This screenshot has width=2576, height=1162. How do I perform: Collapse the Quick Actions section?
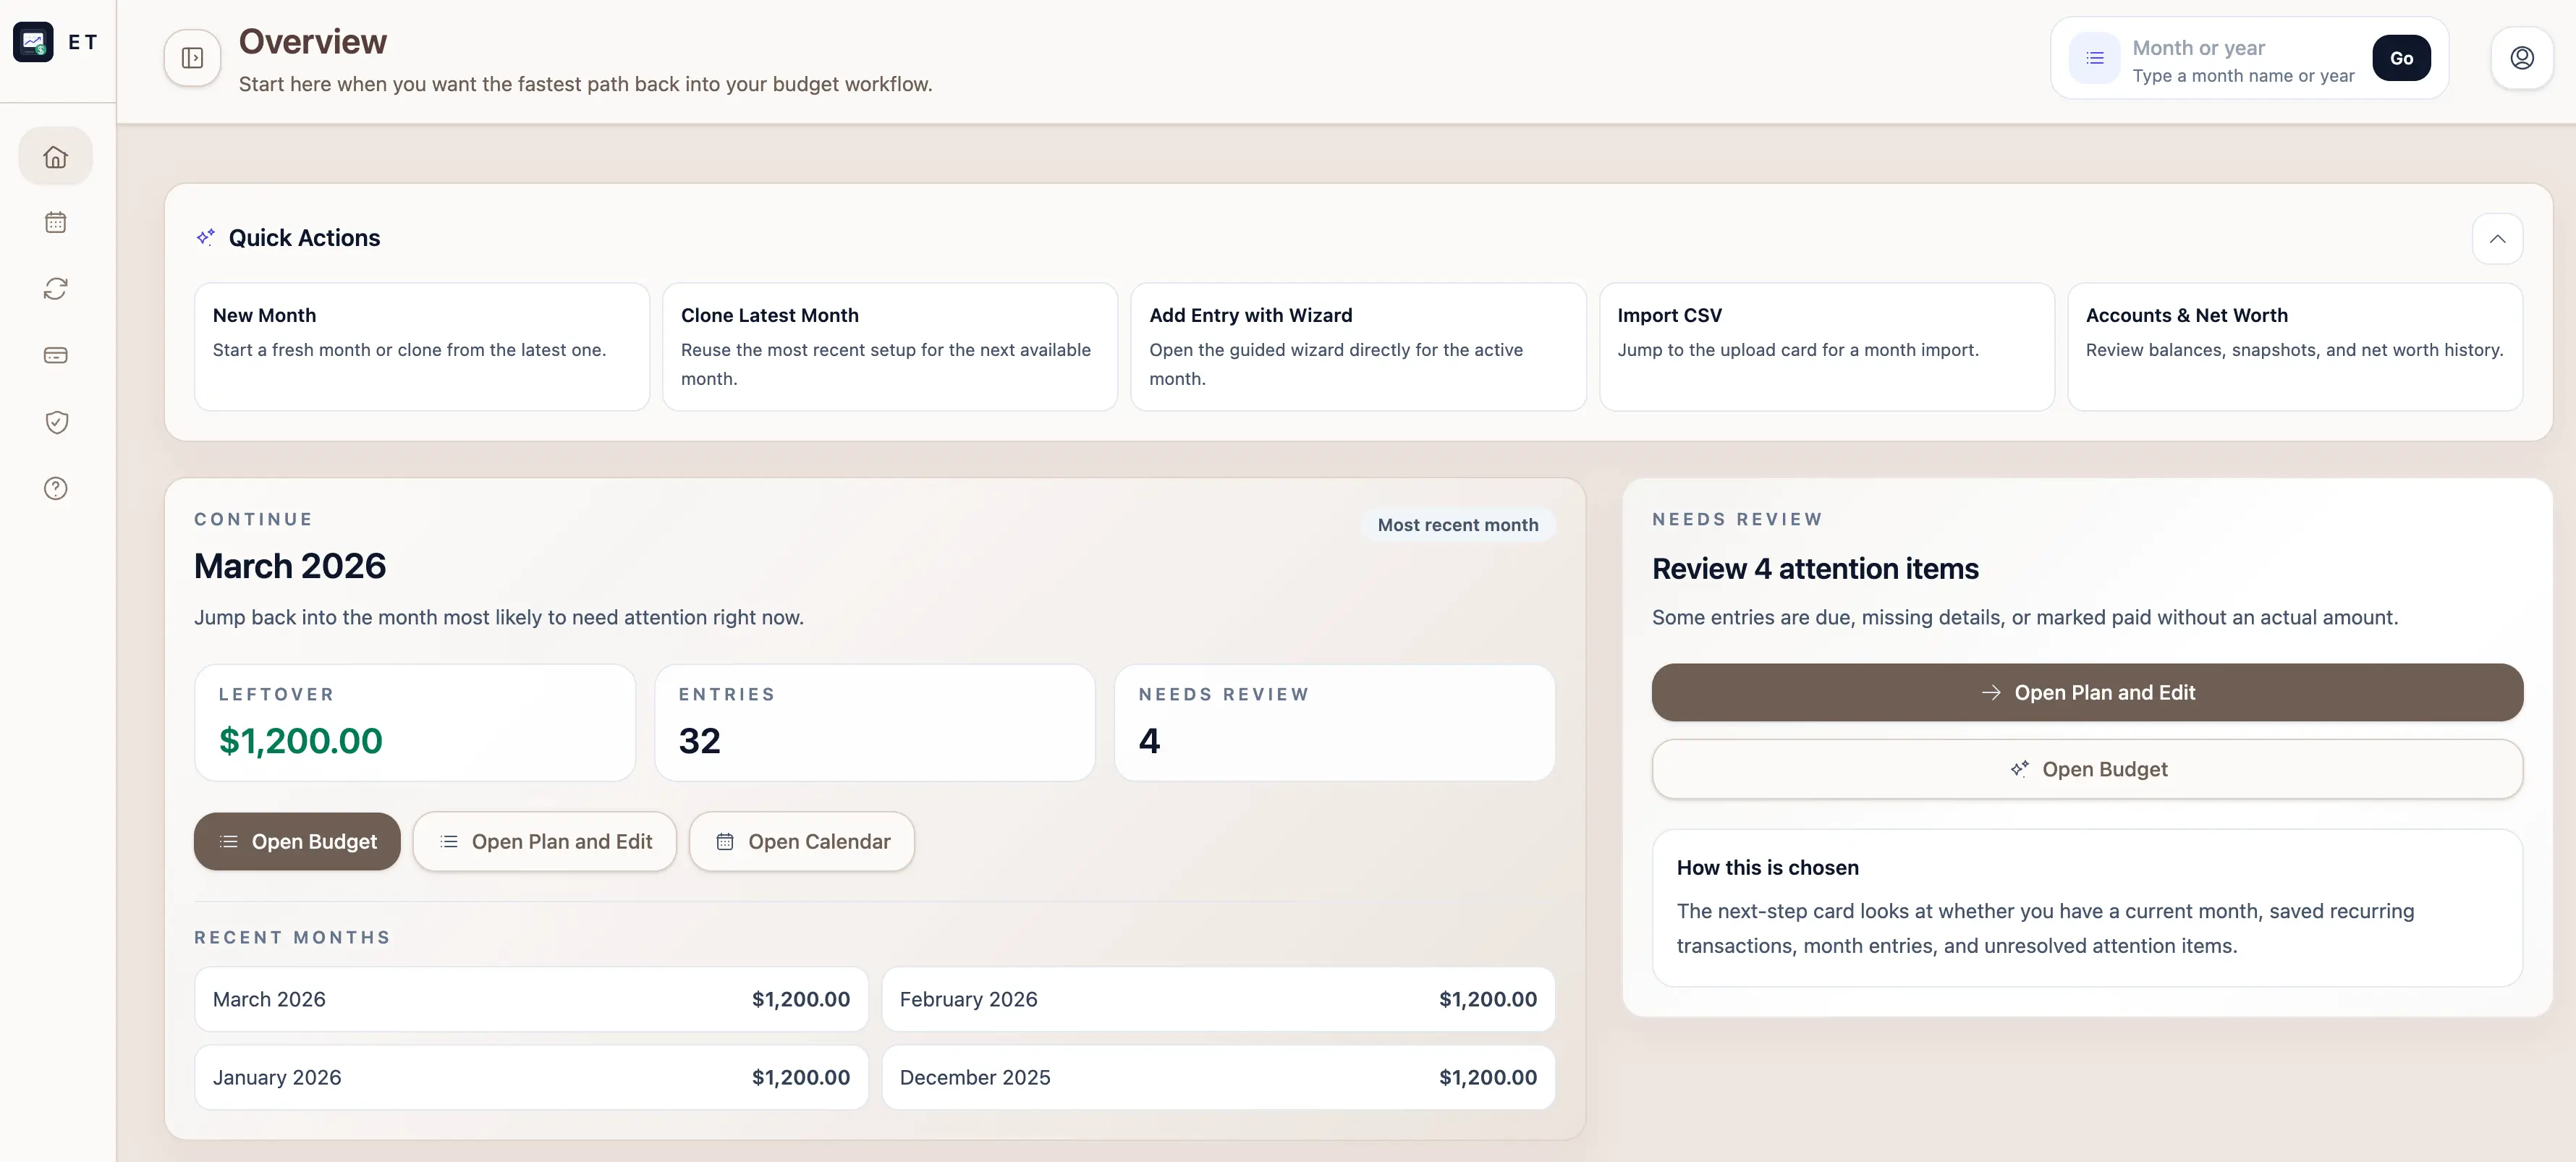click(2497, 238)
